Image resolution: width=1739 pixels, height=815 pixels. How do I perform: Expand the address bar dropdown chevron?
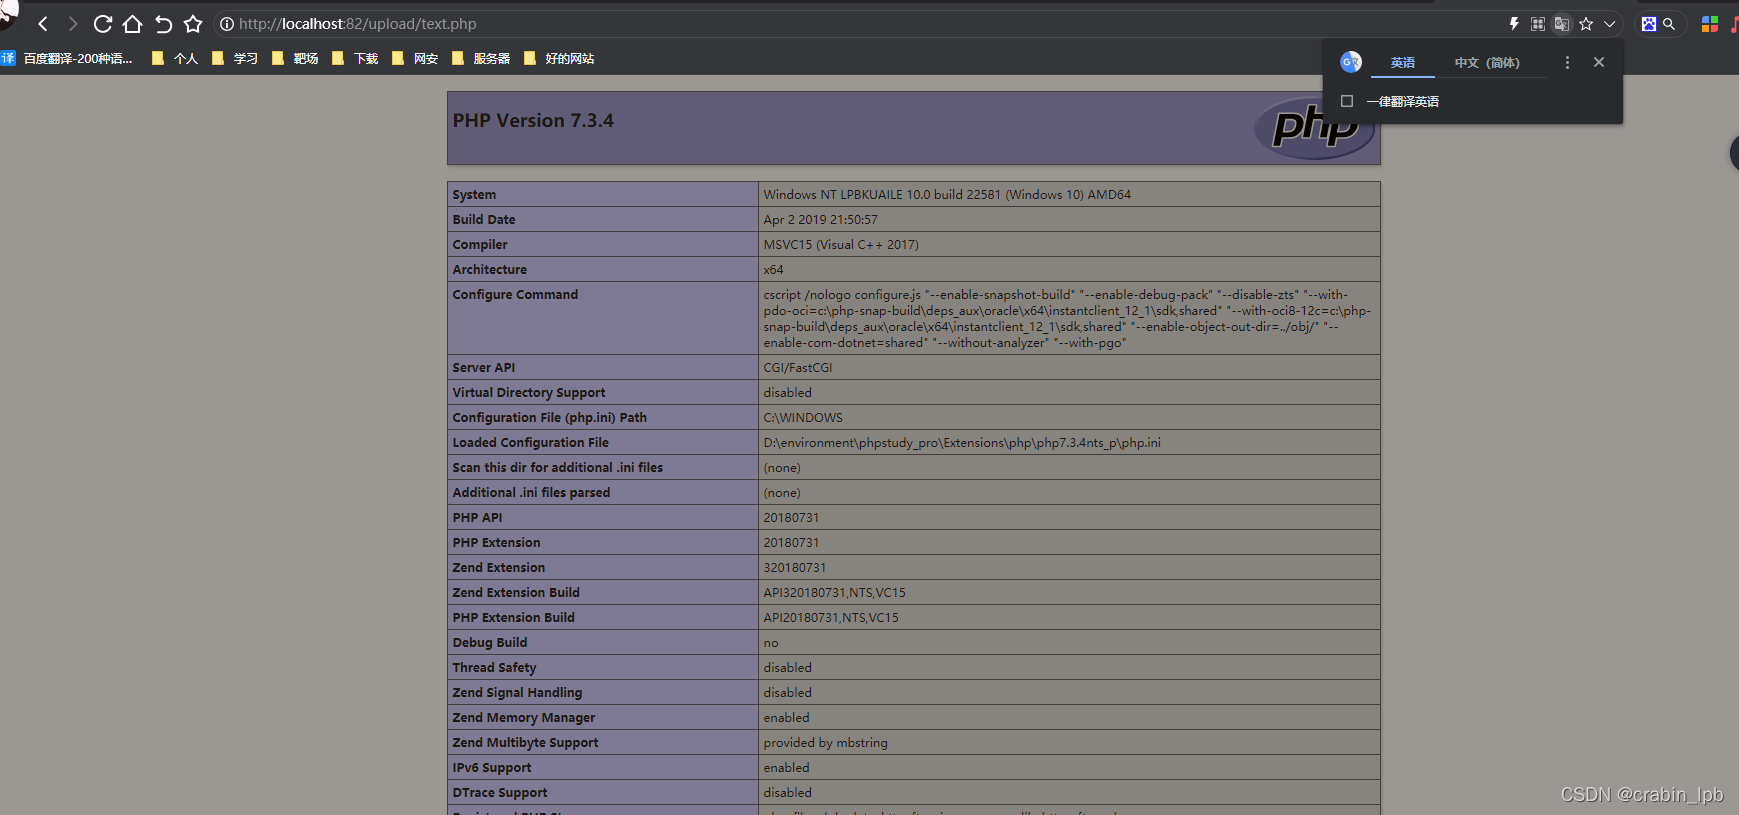[x=1610, y=24]
